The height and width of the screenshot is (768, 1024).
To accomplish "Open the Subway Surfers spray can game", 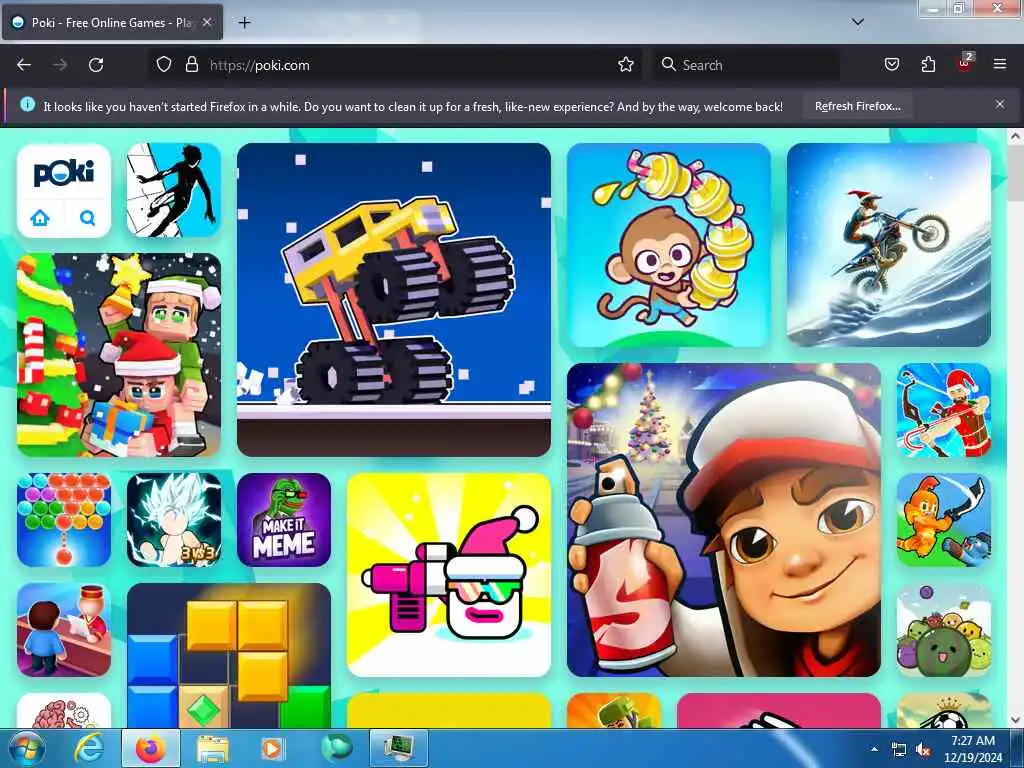I will tap(724, 520).
